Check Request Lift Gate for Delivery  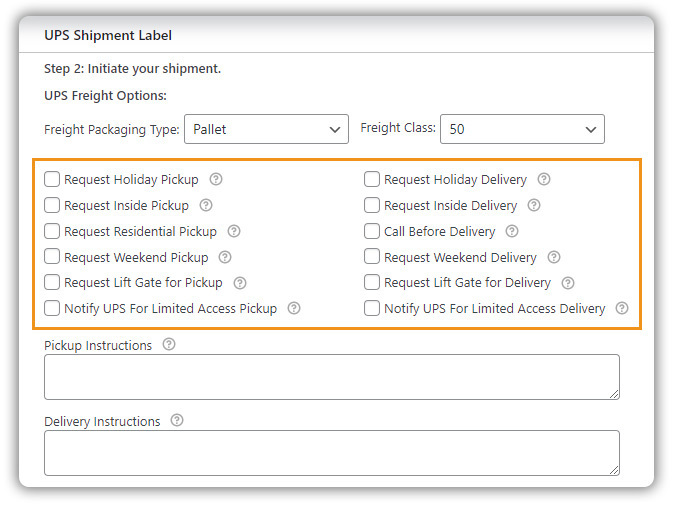click(x=372, y=282)
